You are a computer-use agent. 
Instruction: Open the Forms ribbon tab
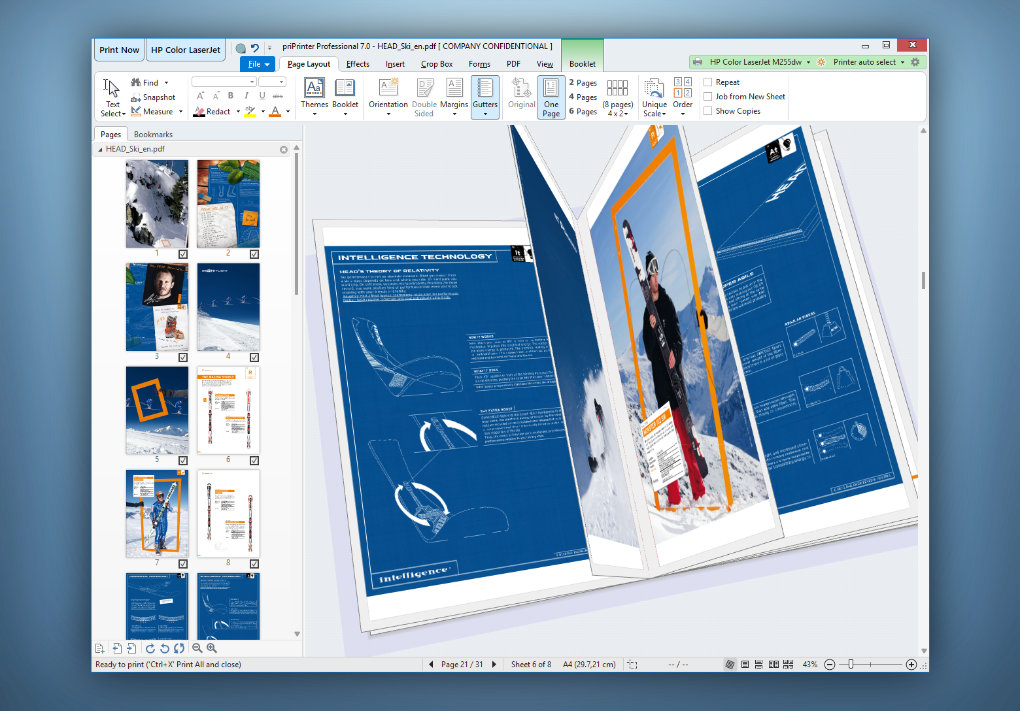coord(479,64)
